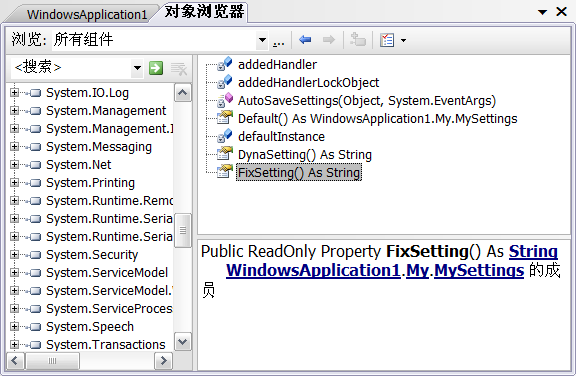
Task: Click the addedHandlerLockObject field icon
Action: (x=224, y=82)
